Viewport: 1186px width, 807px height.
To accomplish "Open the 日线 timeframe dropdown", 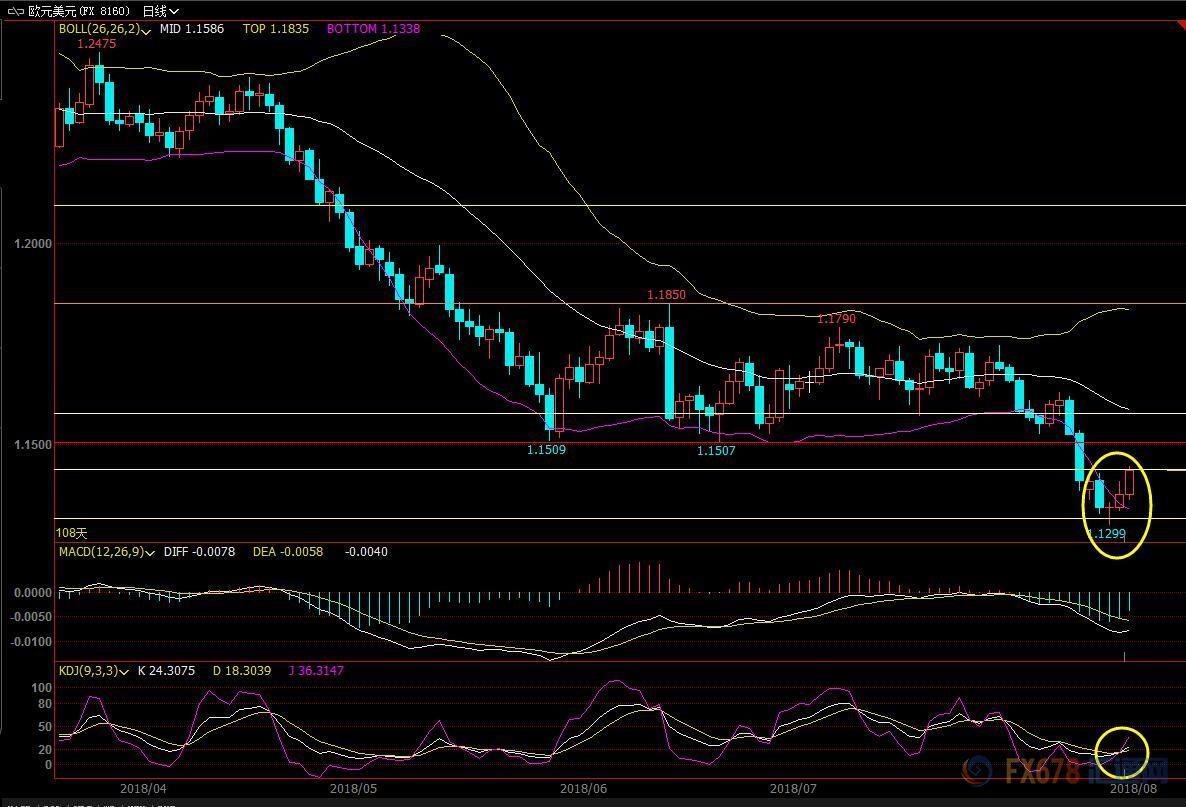I will [160, 11].
